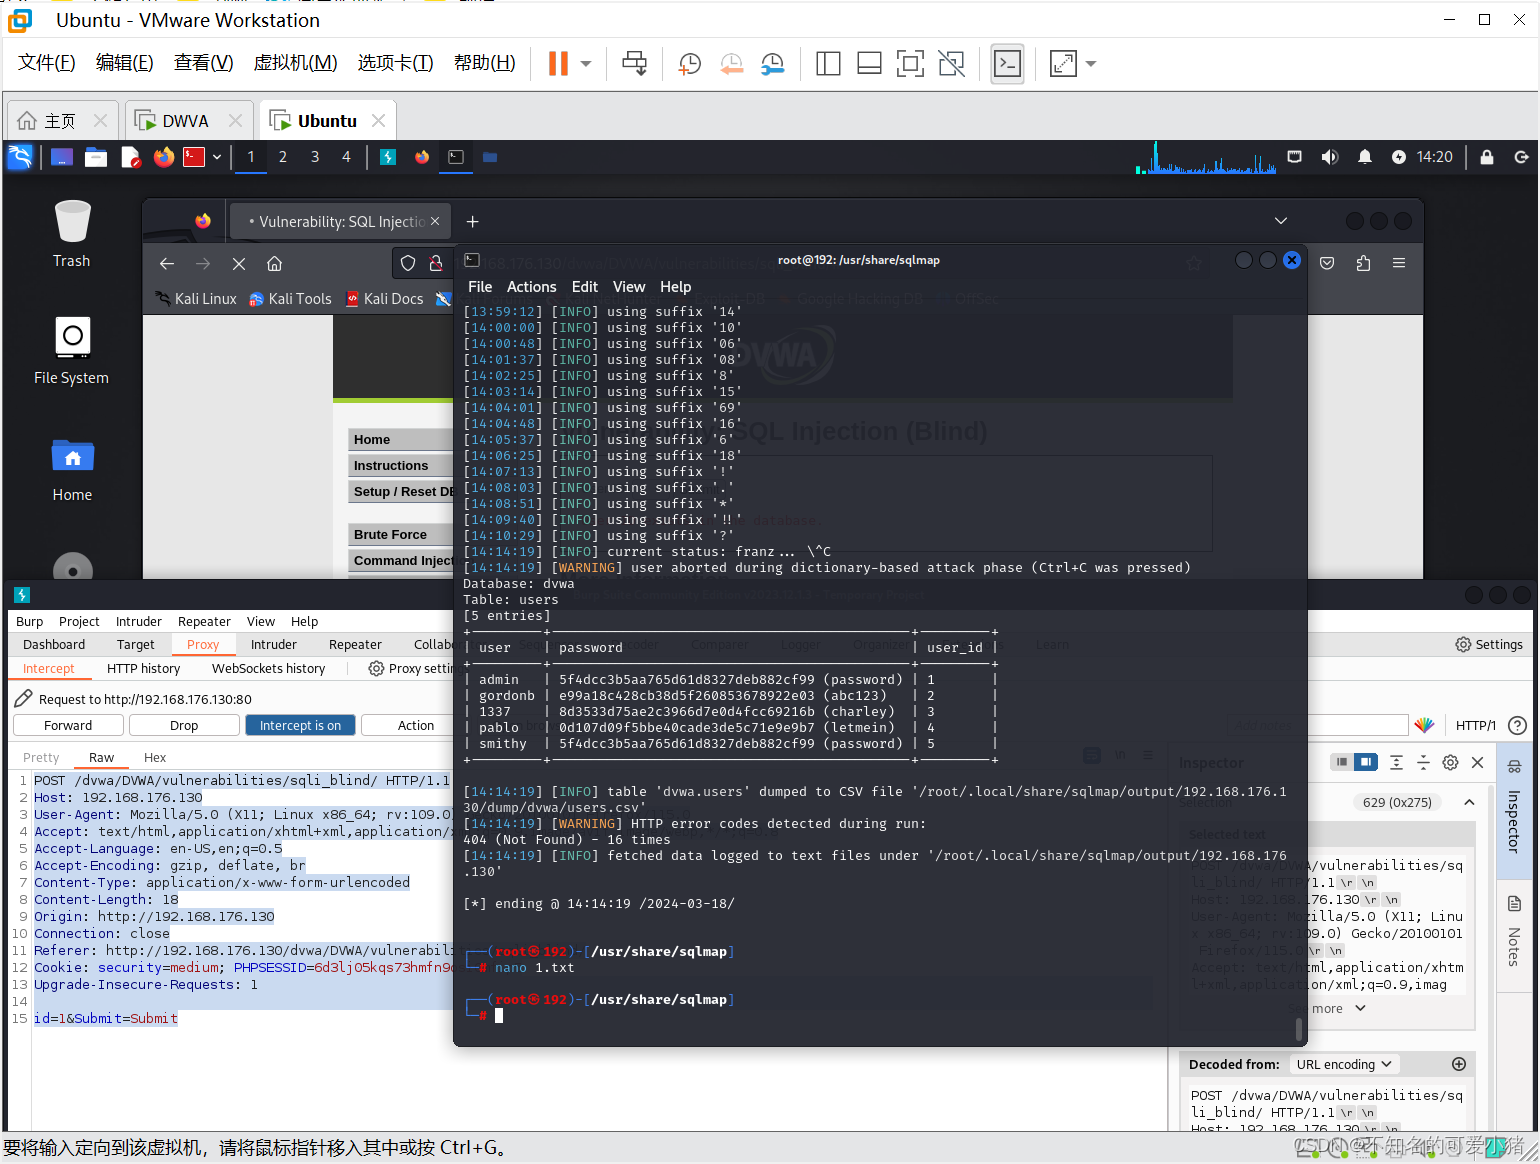This screenshot has height=1164, width=1540.
Task: Close the Ubuntu VM tab
Action: [378, 121]
